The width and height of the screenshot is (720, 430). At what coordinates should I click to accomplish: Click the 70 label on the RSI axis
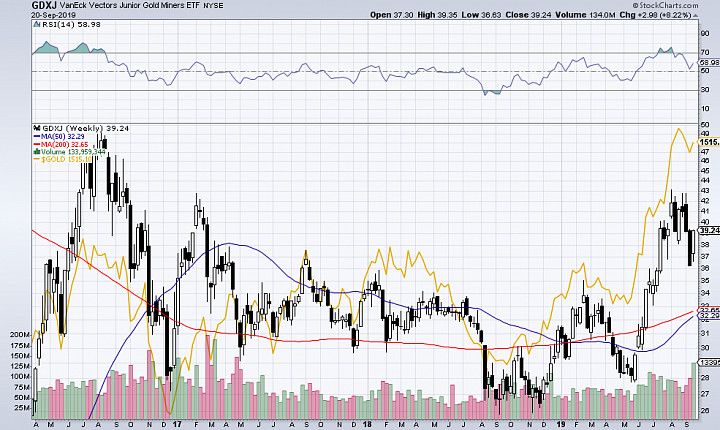[704, 52]
